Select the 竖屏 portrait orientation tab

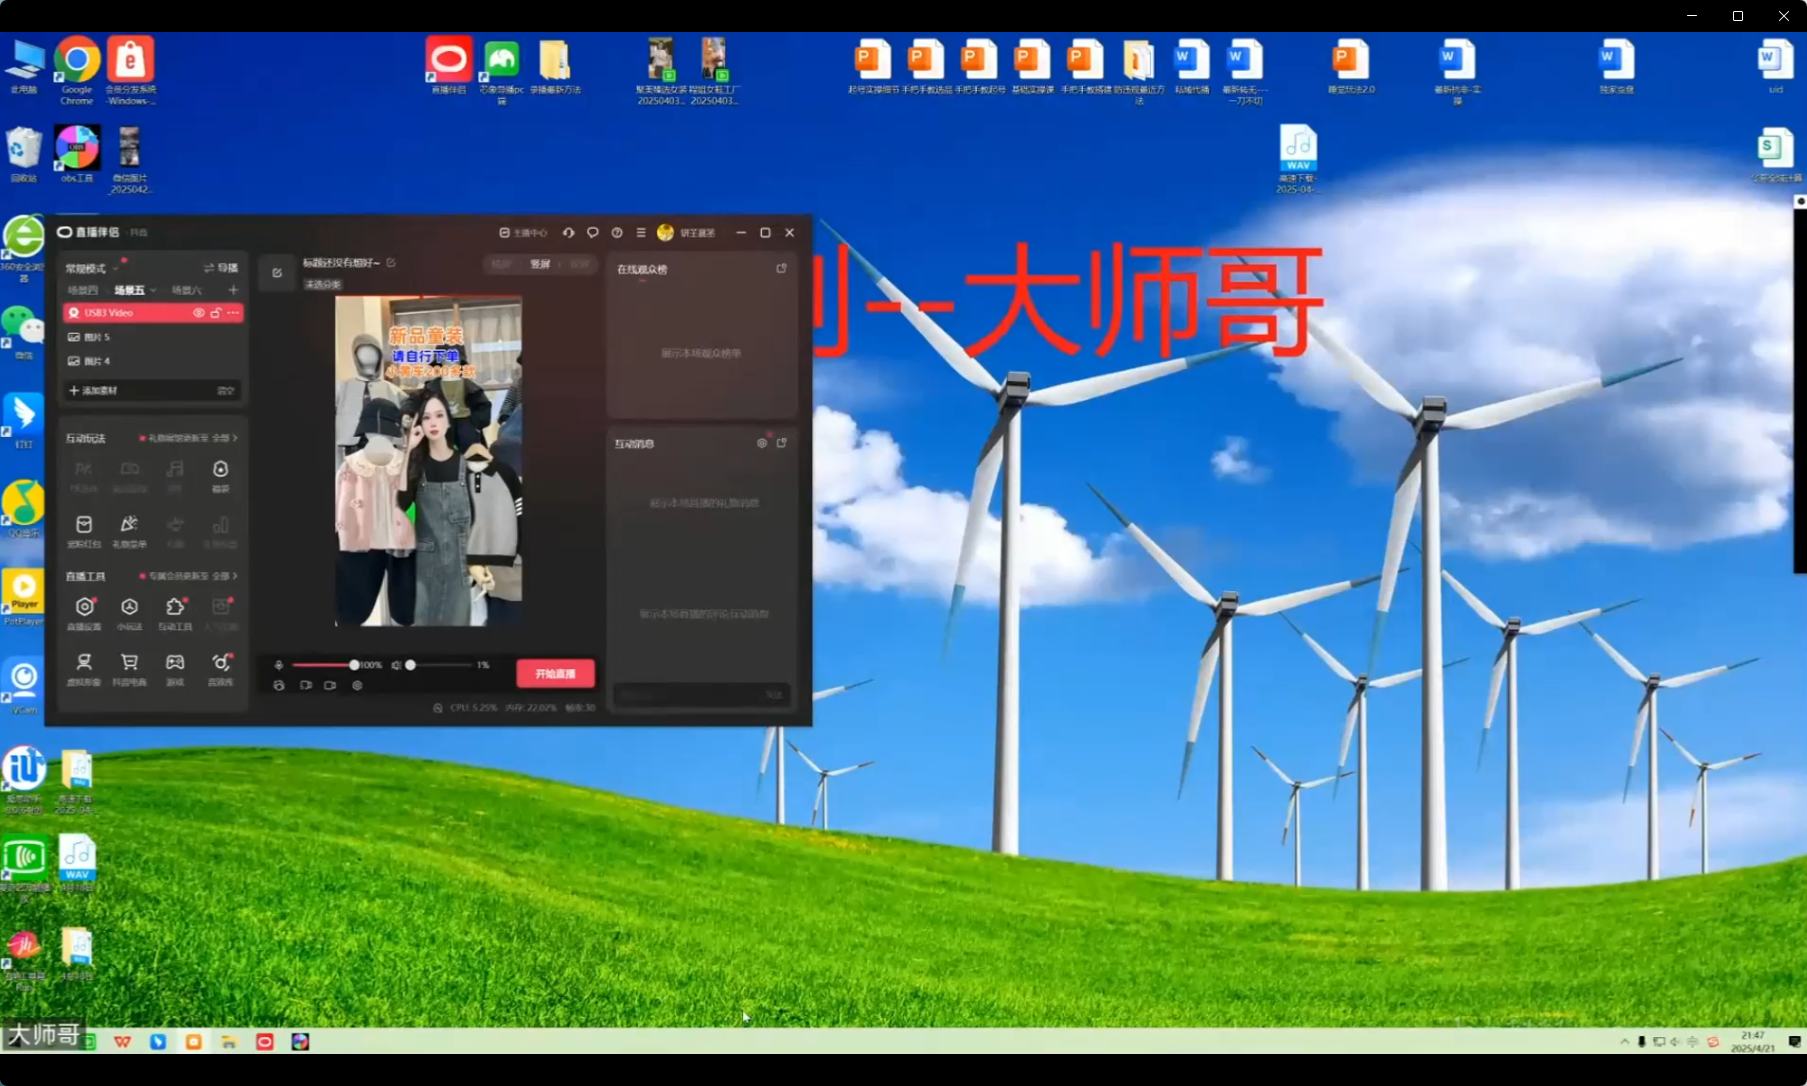click(x=540, y=264)
